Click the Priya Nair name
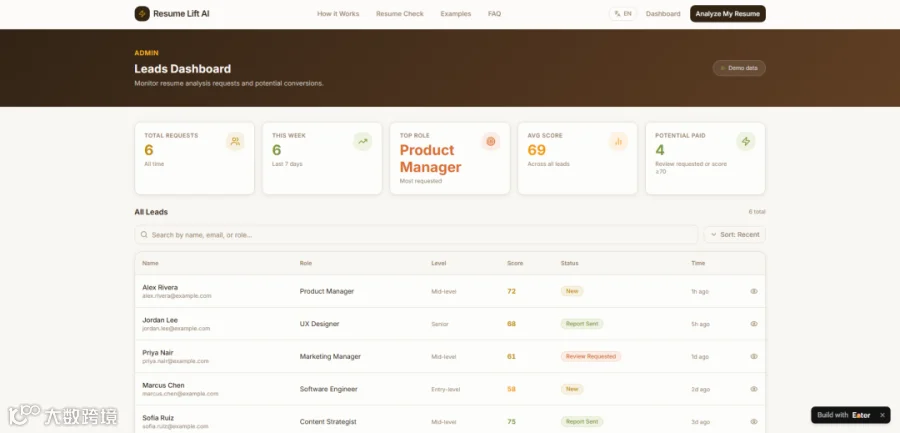Image resolution: width=900 pixels, height=433 pixels. [x=158, y=353]
